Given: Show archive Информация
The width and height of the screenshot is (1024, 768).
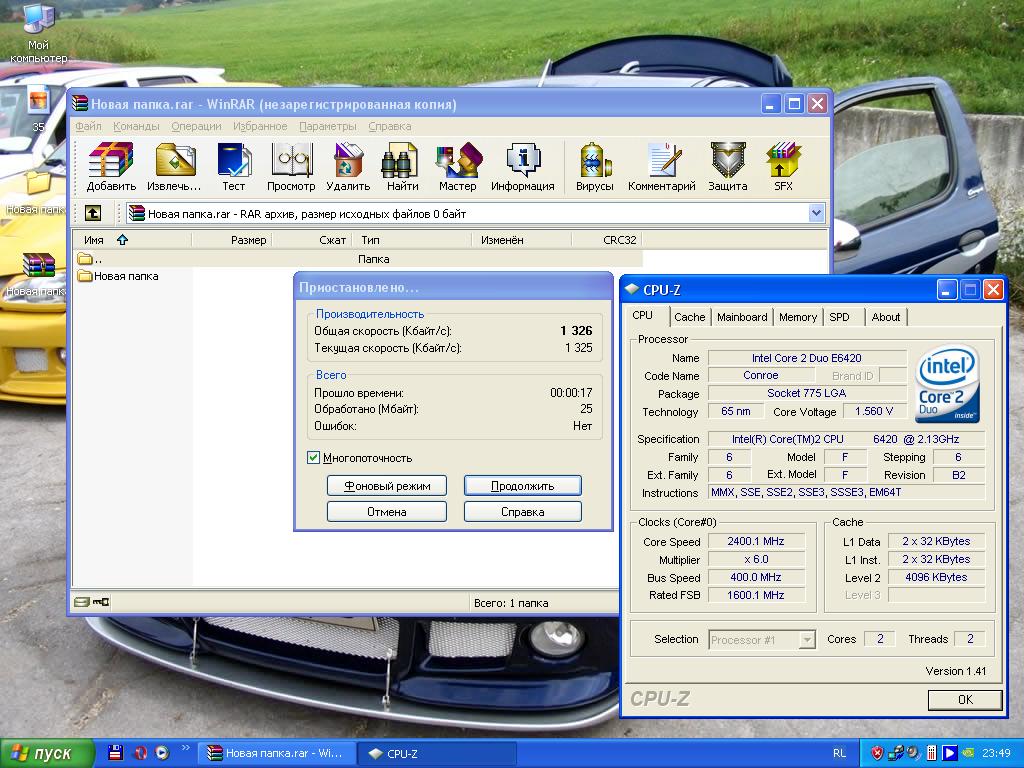Looking at the screenshot, I should click(522, 167).
